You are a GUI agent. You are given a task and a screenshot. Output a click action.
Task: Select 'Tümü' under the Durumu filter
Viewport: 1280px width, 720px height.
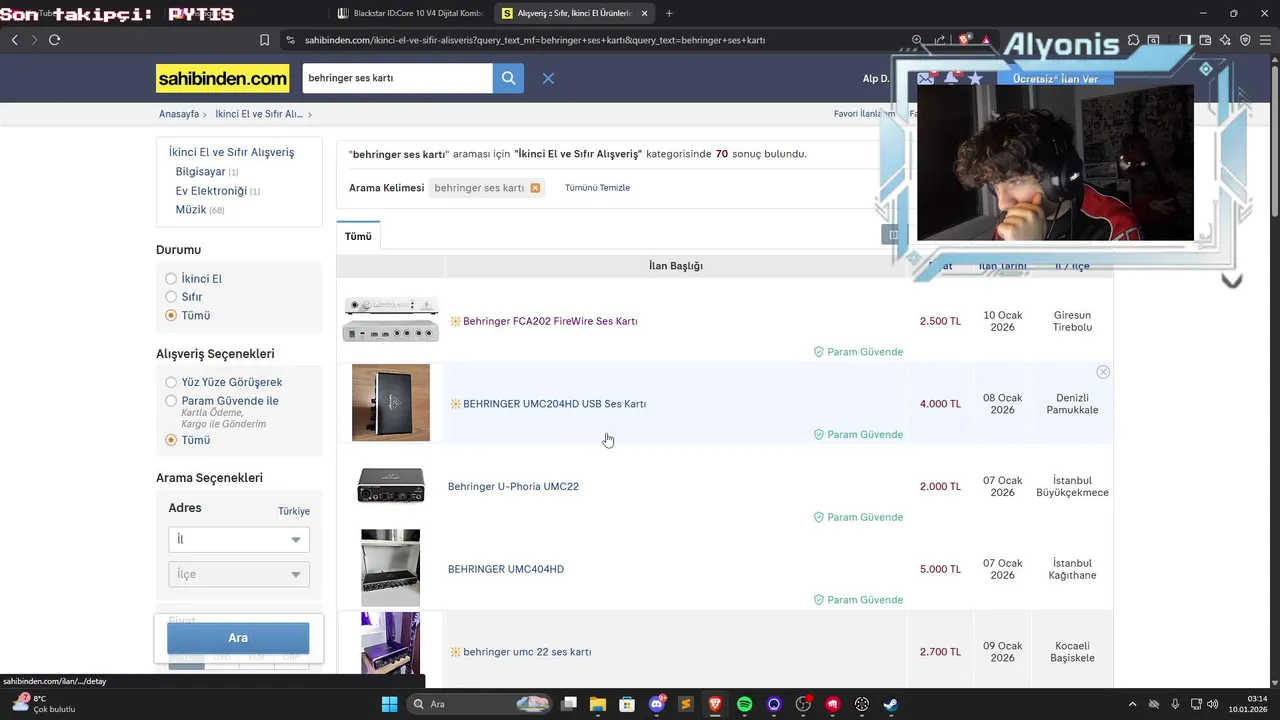pos(171,315)
